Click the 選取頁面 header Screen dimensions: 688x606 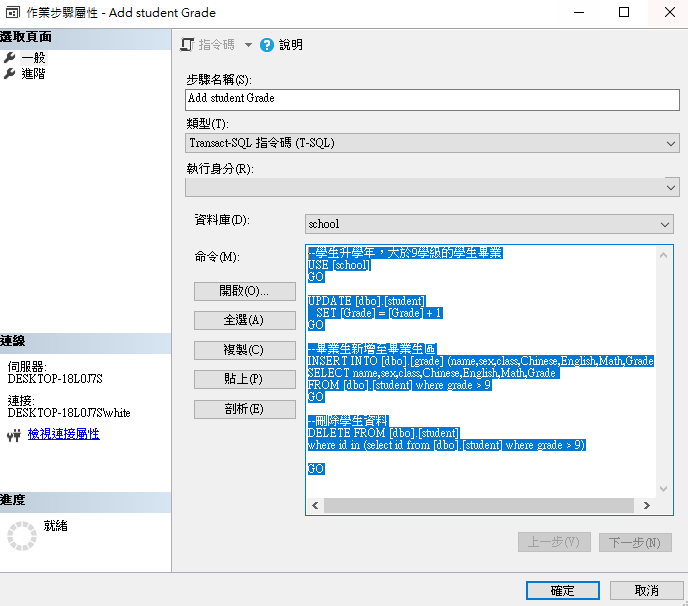coord(86,37)
